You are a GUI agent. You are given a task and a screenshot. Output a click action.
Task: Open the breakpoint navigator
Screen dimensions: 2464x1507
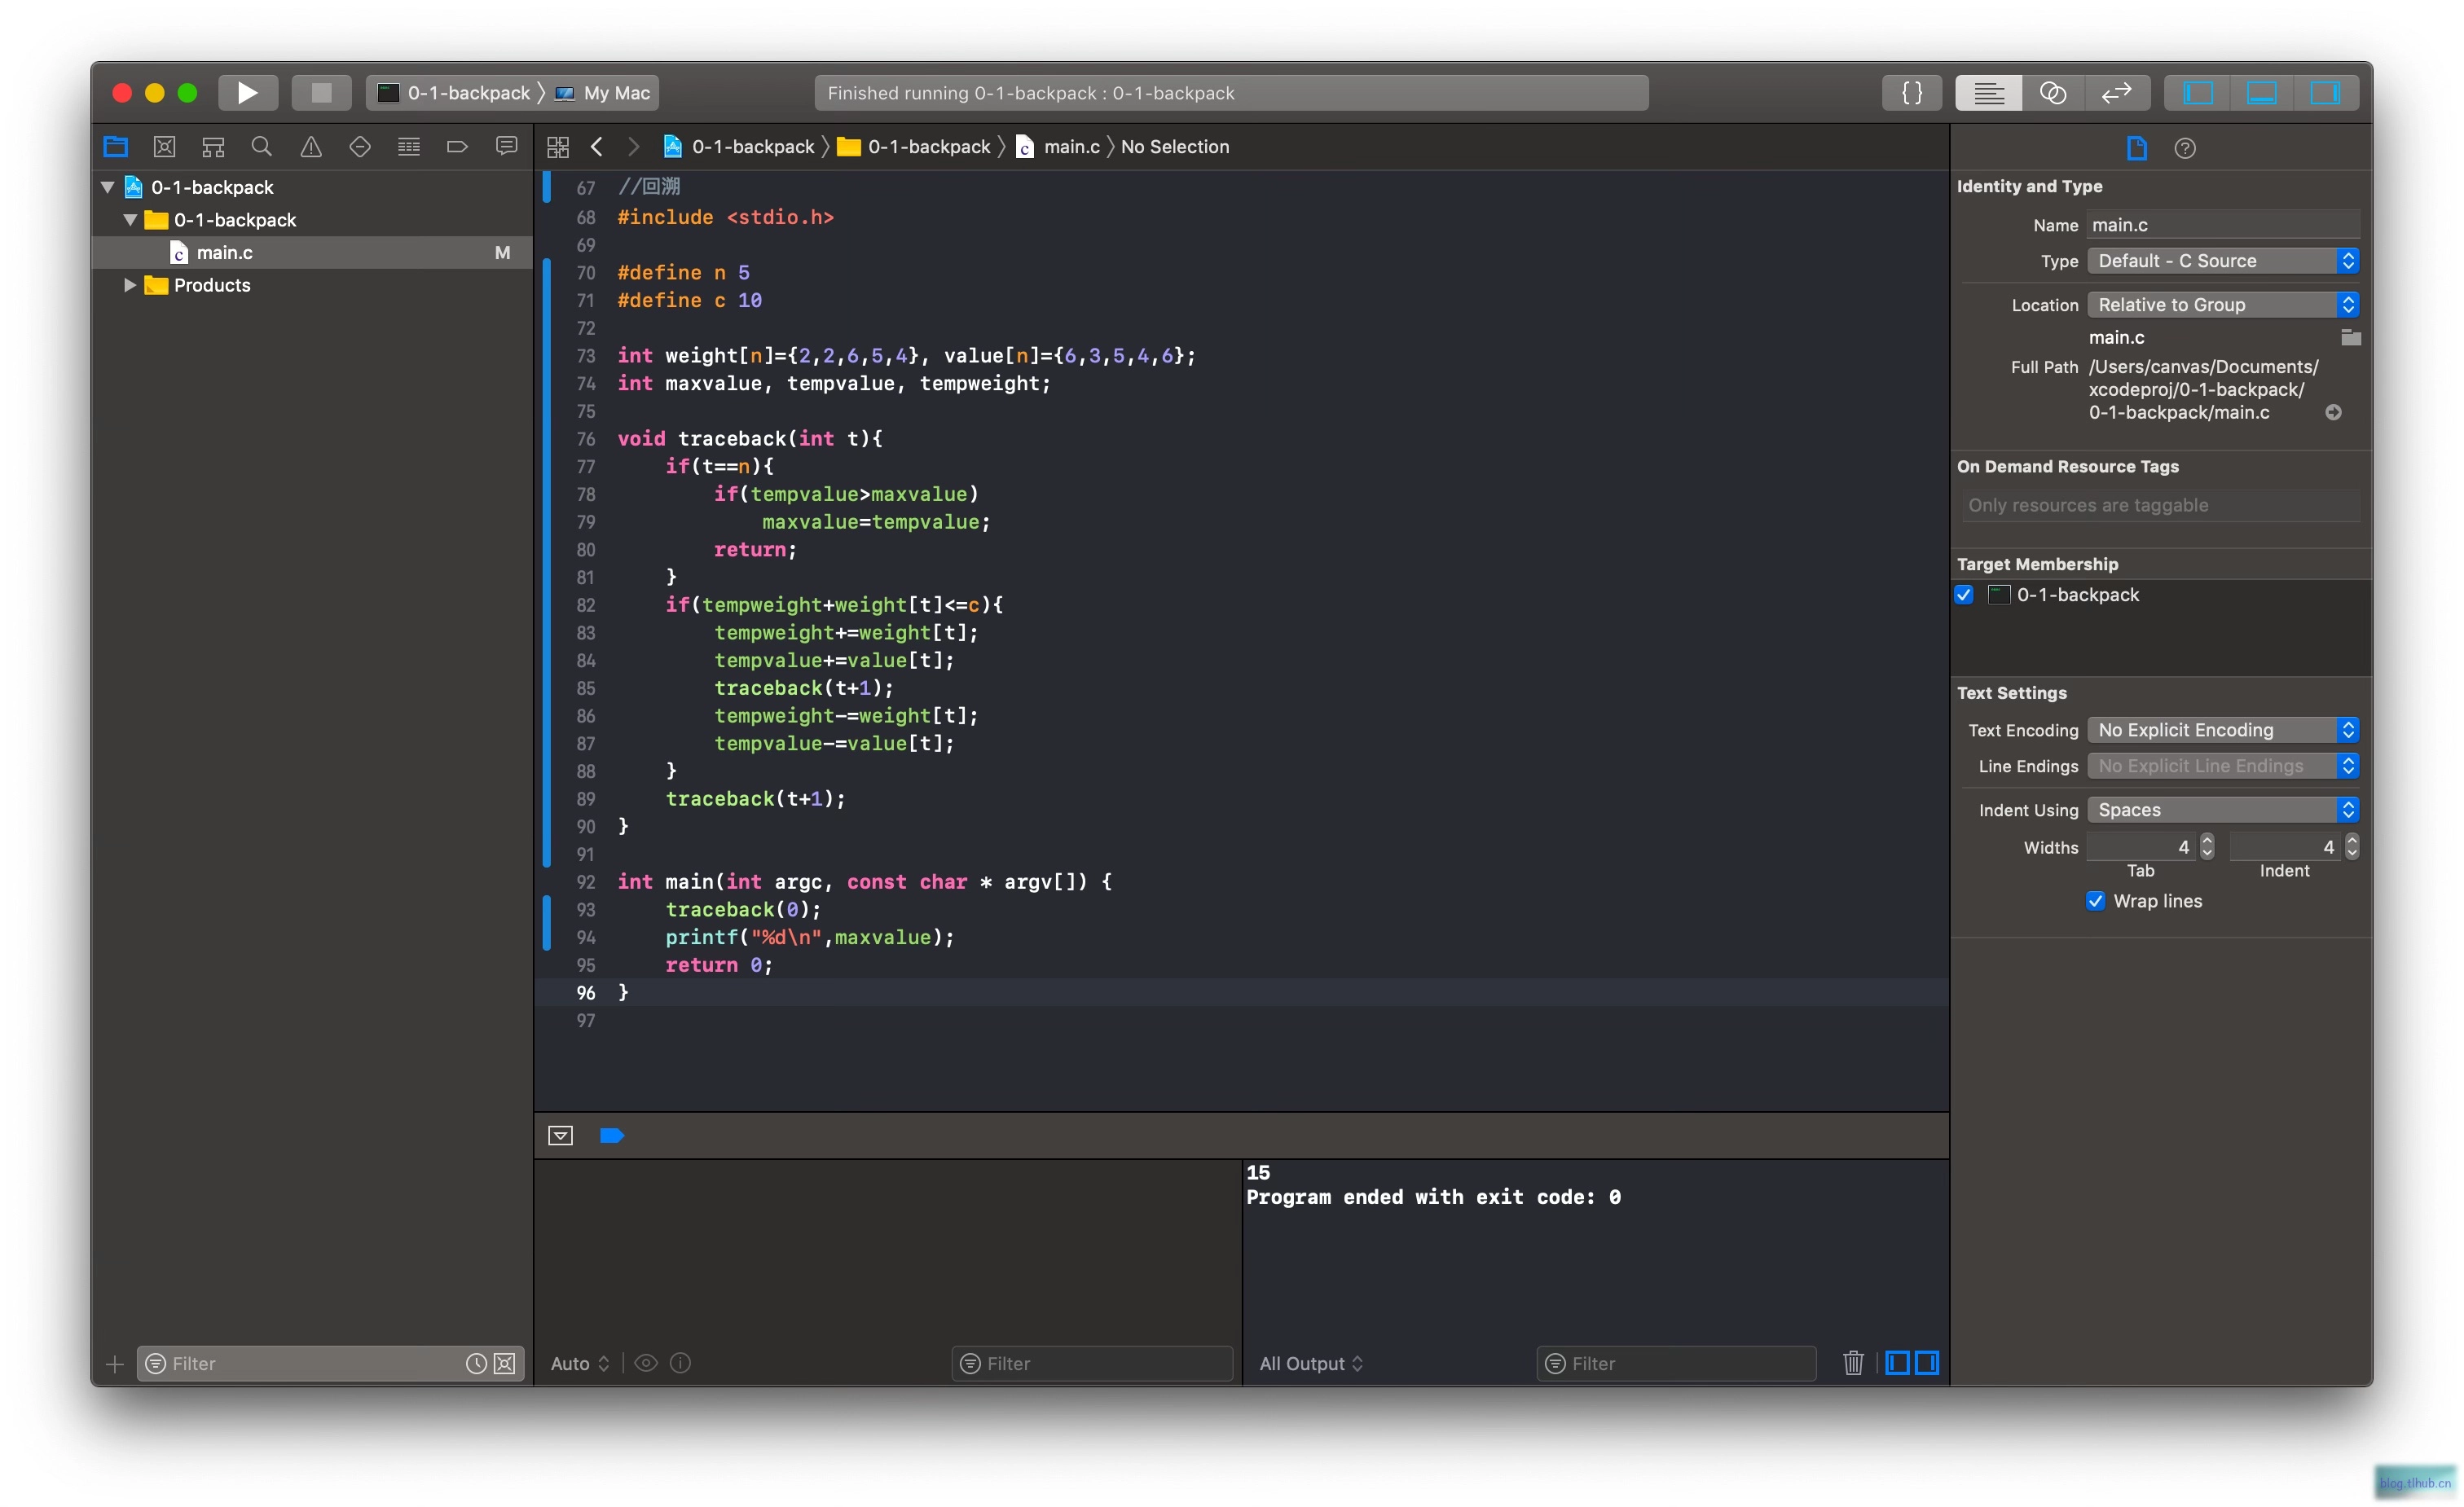[458, 147]
